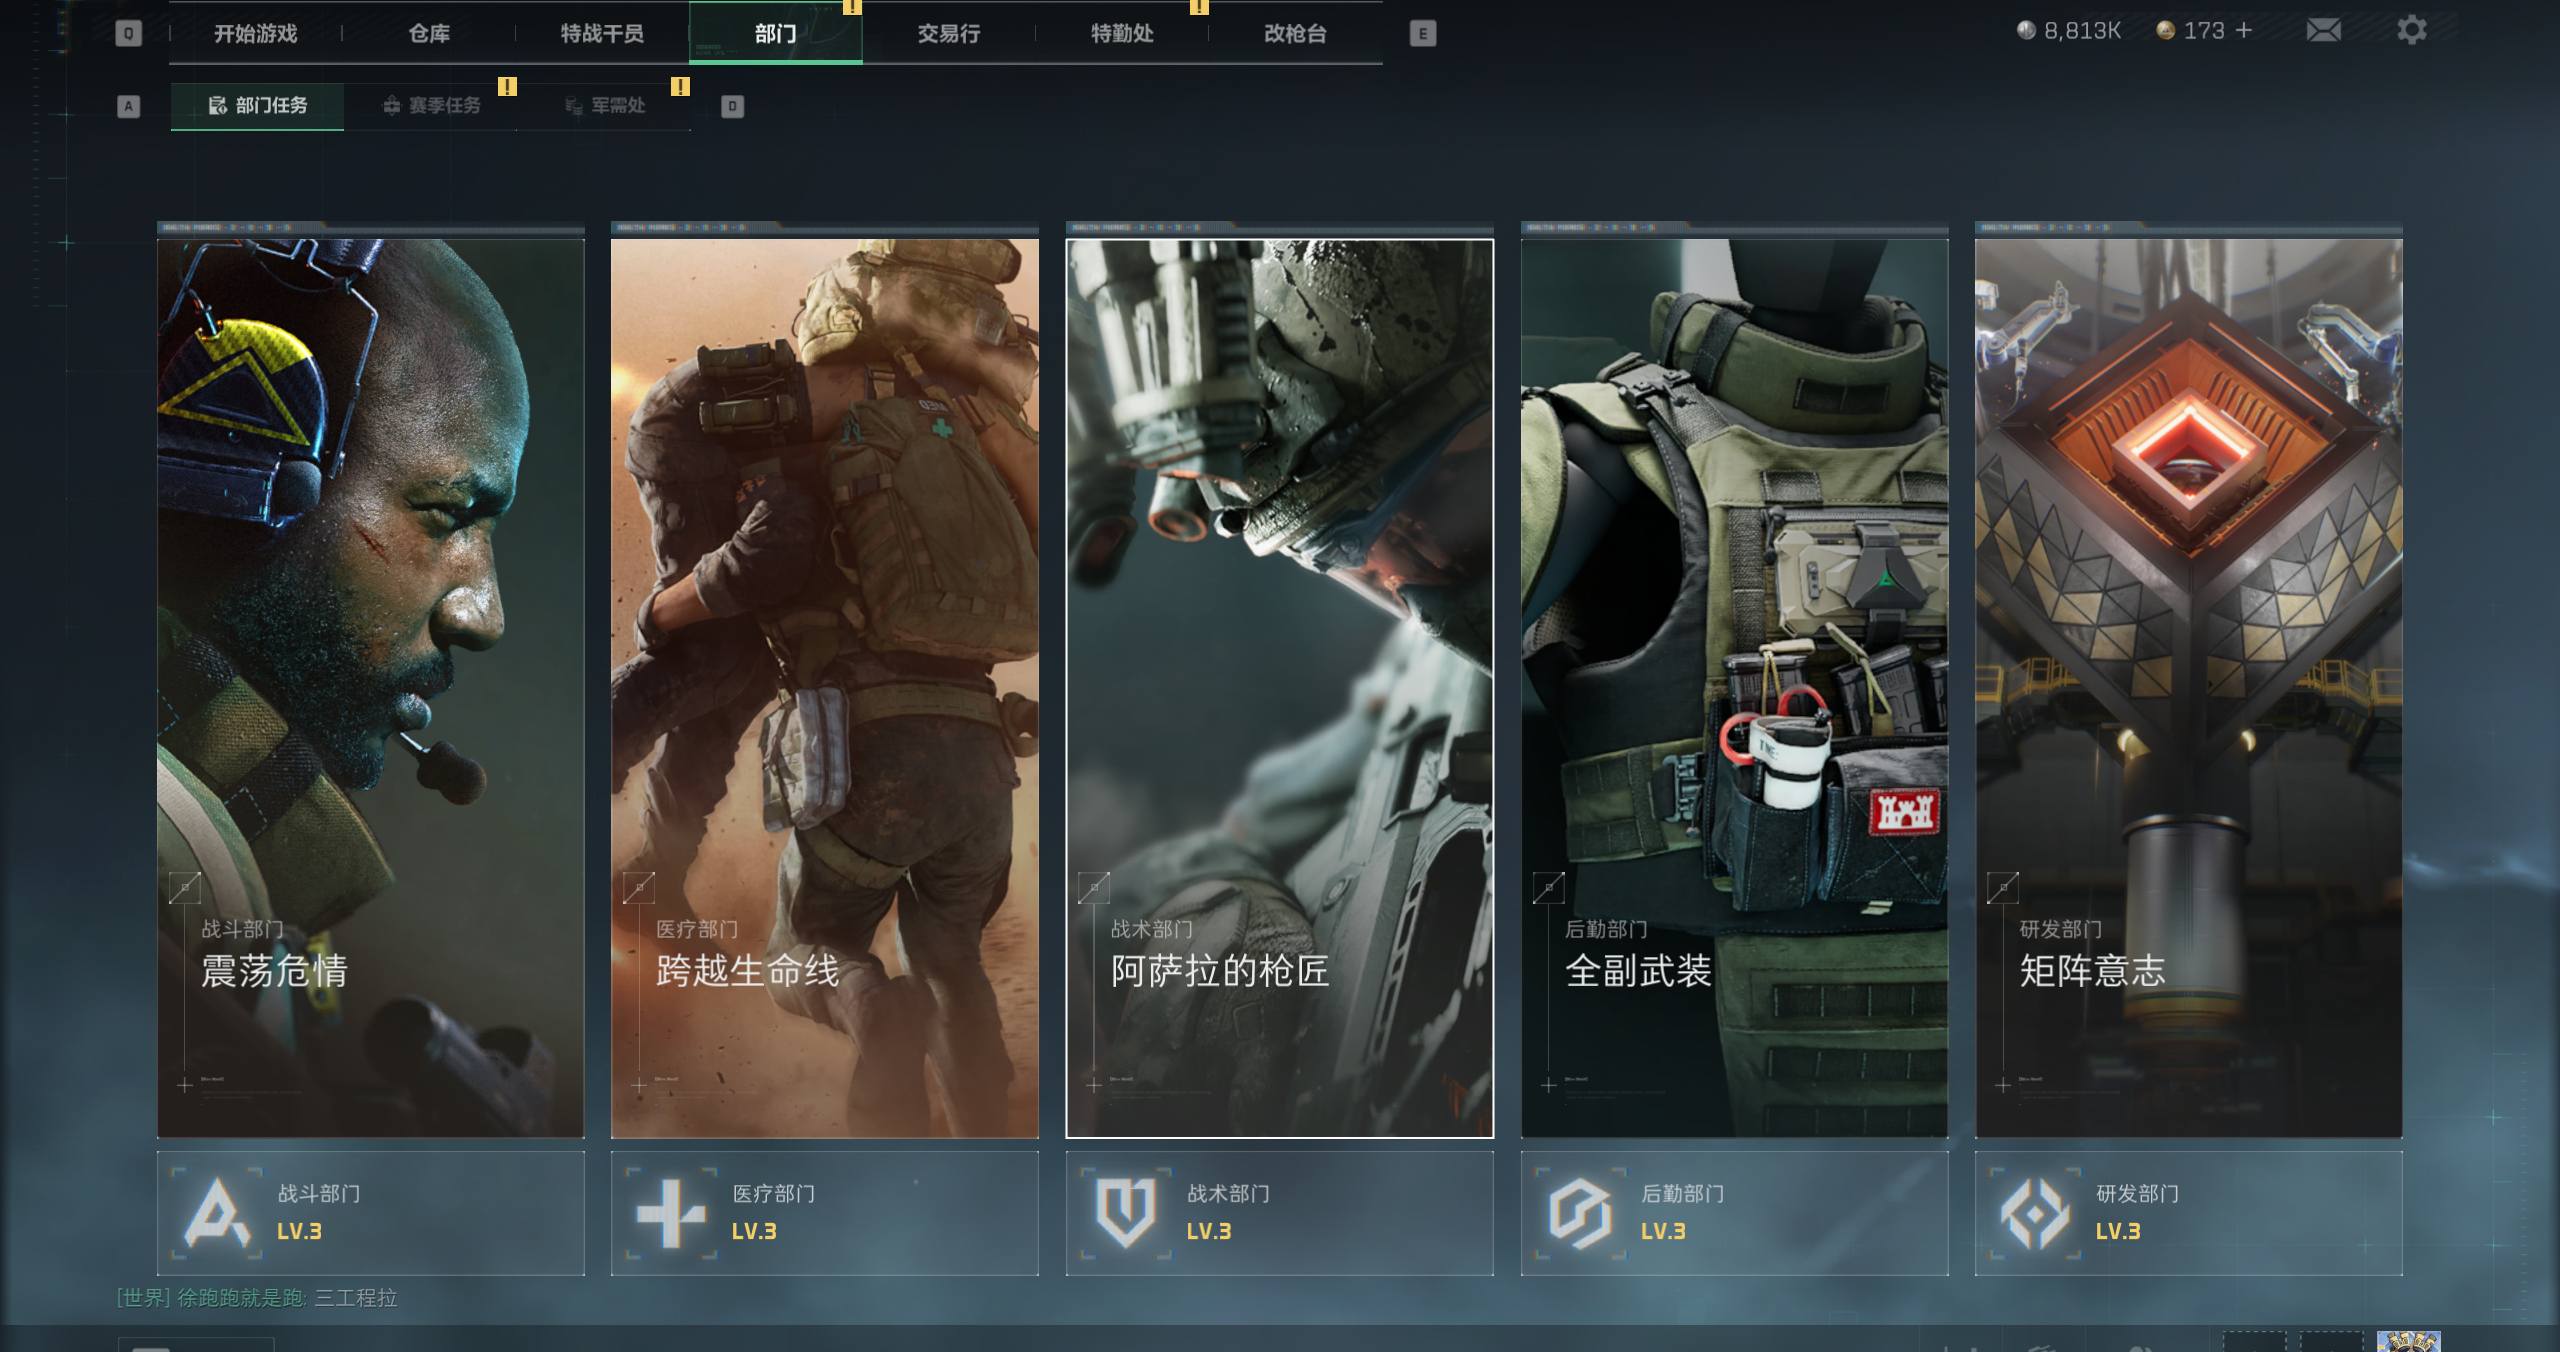Viewport: 2560px width, 1352px height.
Task: Select the 战斗部门 triangle emblem icon
Action: tap(216, 1213)
